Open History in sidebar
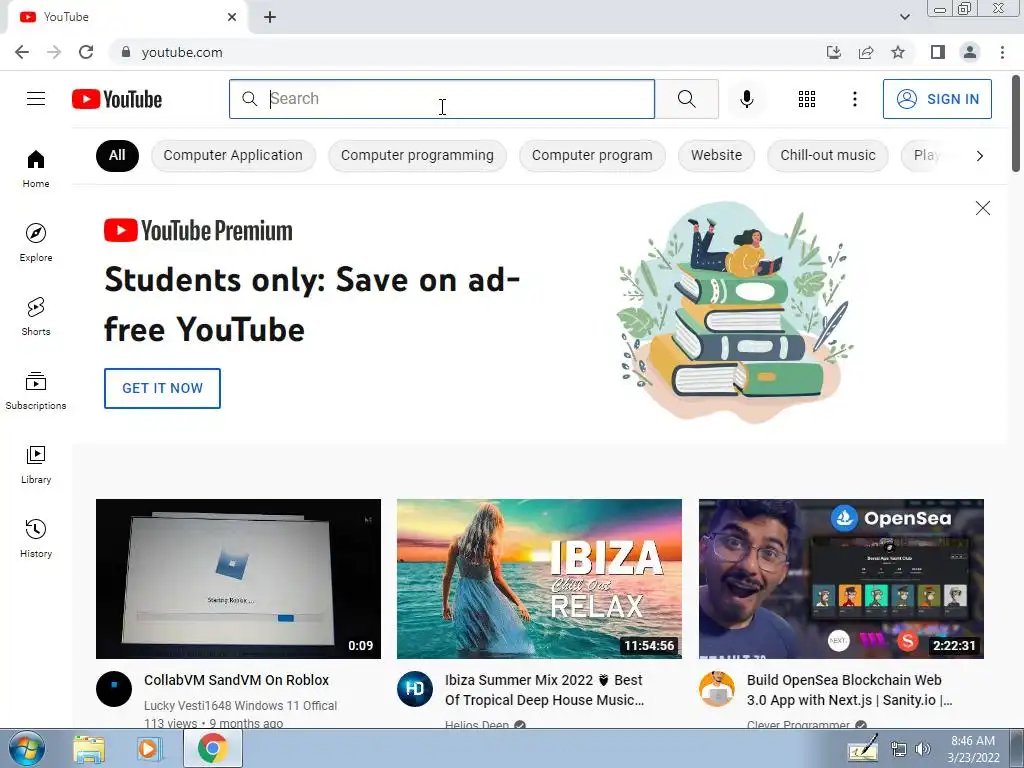 point(36,539)
